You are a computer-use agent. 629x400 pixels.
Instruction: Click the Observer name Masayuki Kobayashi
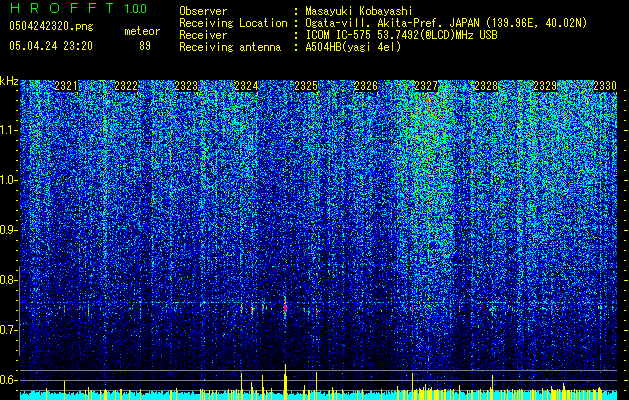(x=359, y=11)
